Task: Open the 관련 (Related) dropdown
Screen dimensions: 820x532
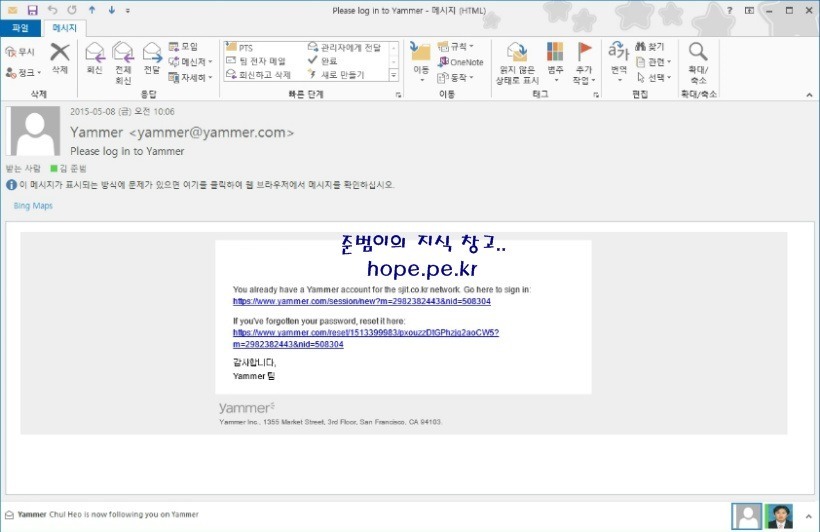Action: pos(654,62)
